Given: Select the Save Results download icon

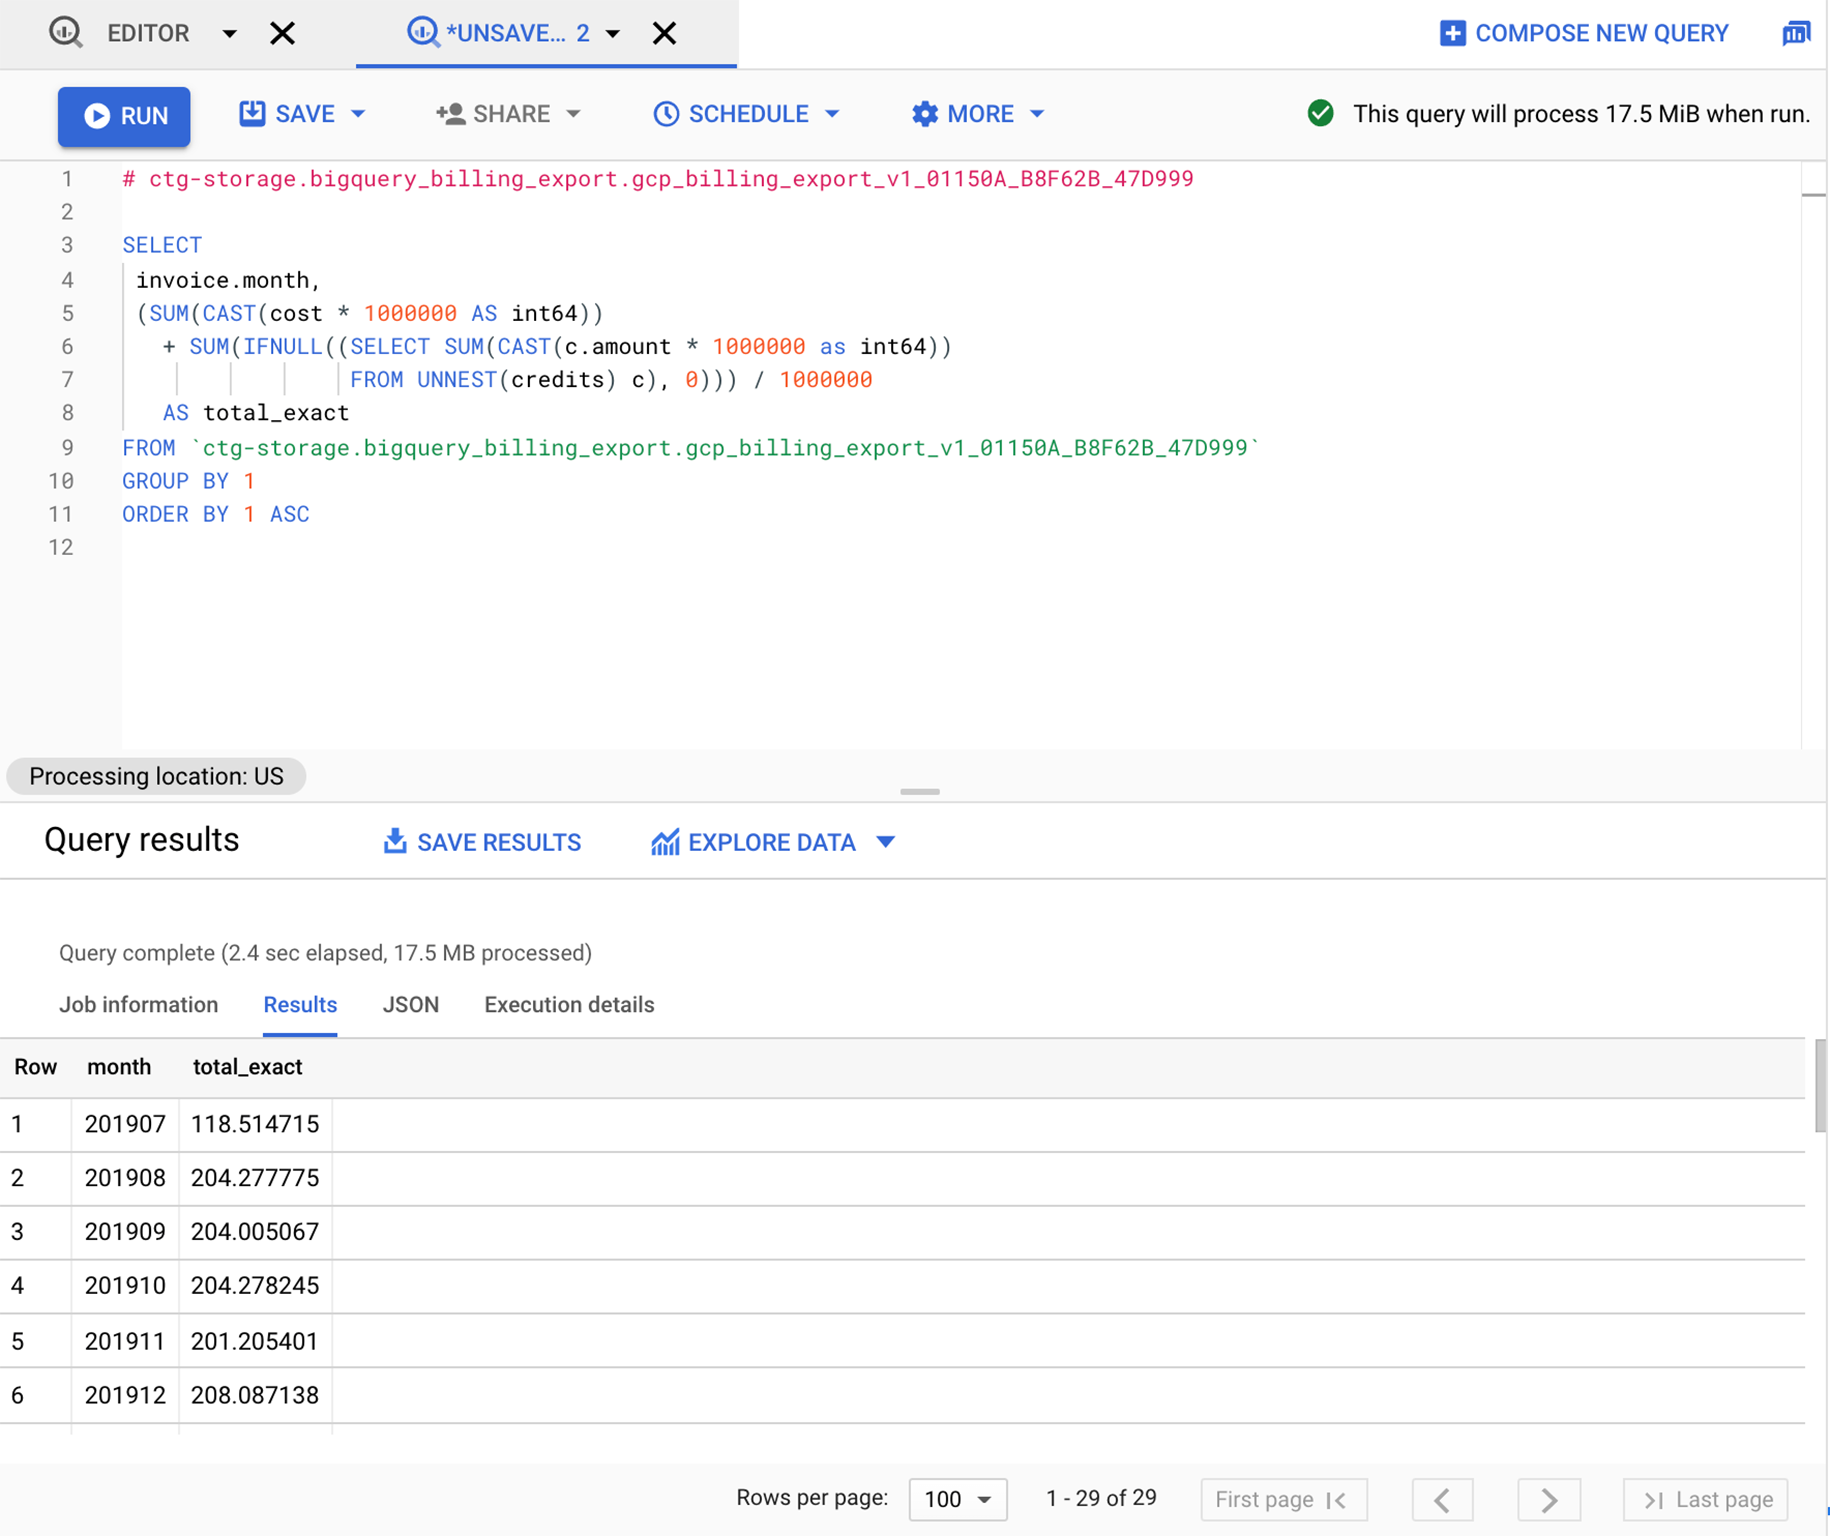Looking at the screenshot, I should (396, 842).
